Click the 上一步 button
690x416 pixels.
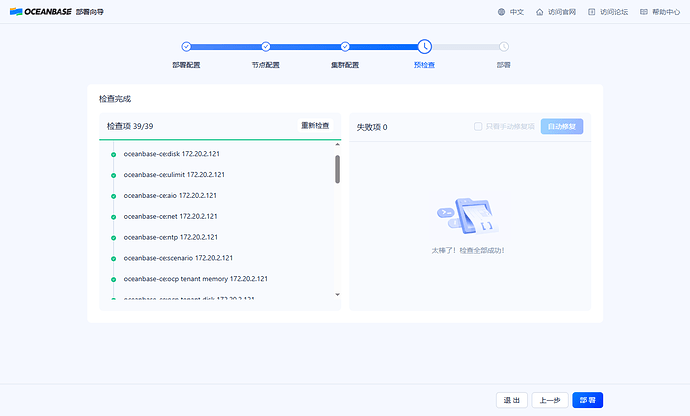(x=550, y=400)
